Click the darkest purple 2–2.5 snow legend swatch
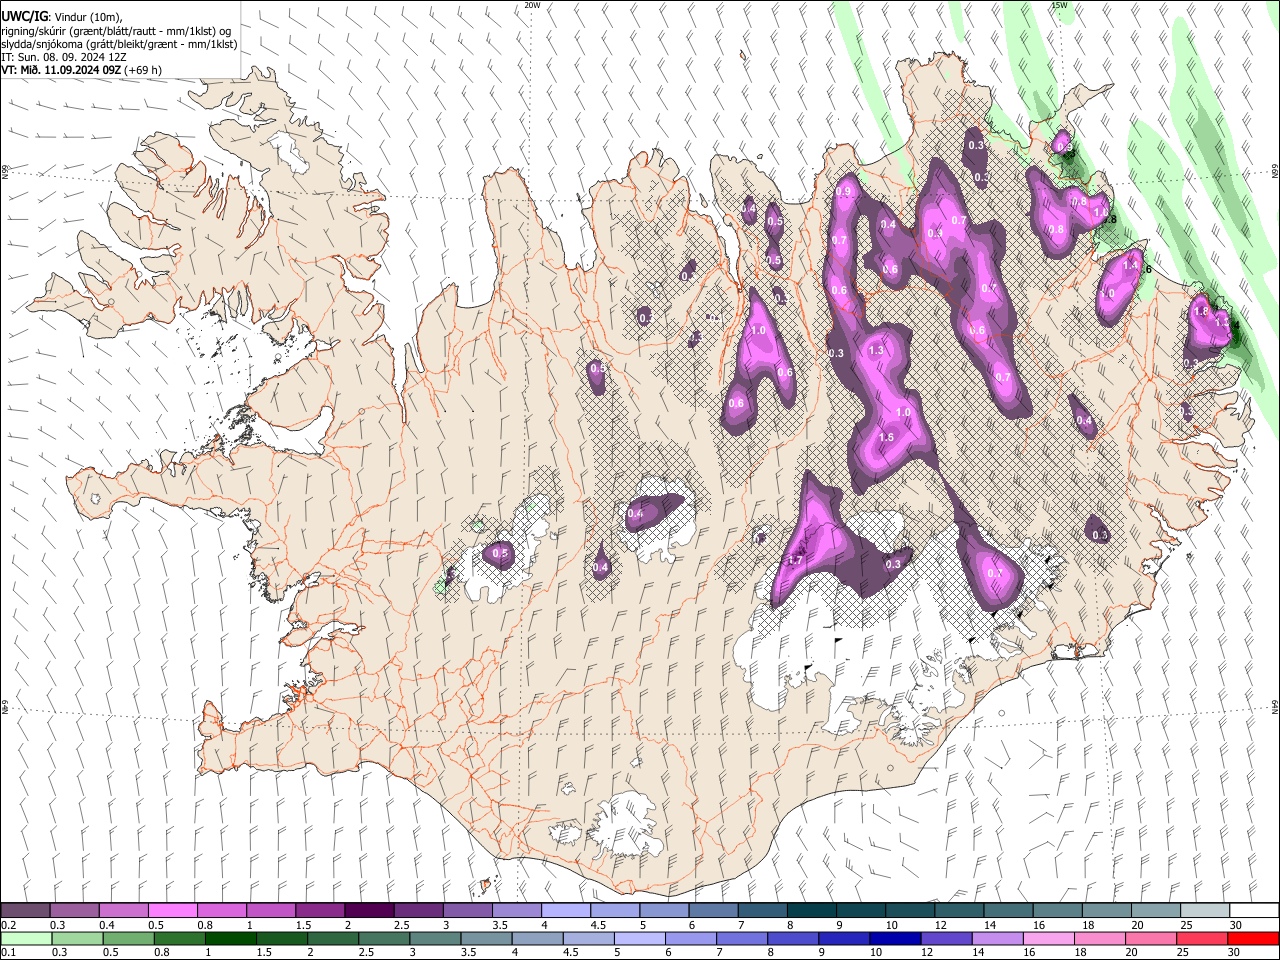 point(368,910)
